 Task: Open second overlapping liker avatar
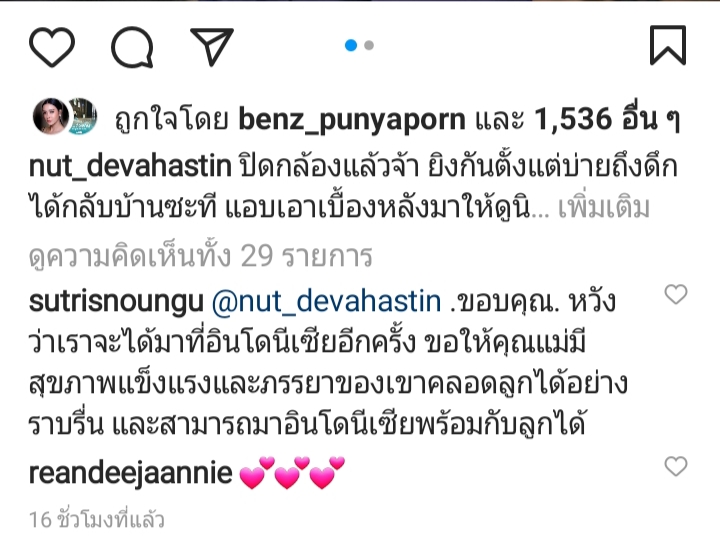[x=84, y=116]
